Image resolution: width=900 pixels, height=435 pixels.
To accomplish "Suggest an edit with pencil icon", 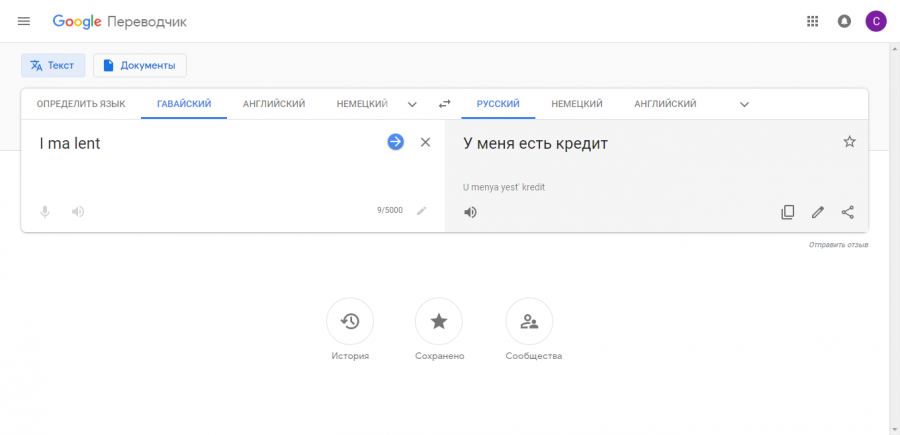I will pos(818,212).
